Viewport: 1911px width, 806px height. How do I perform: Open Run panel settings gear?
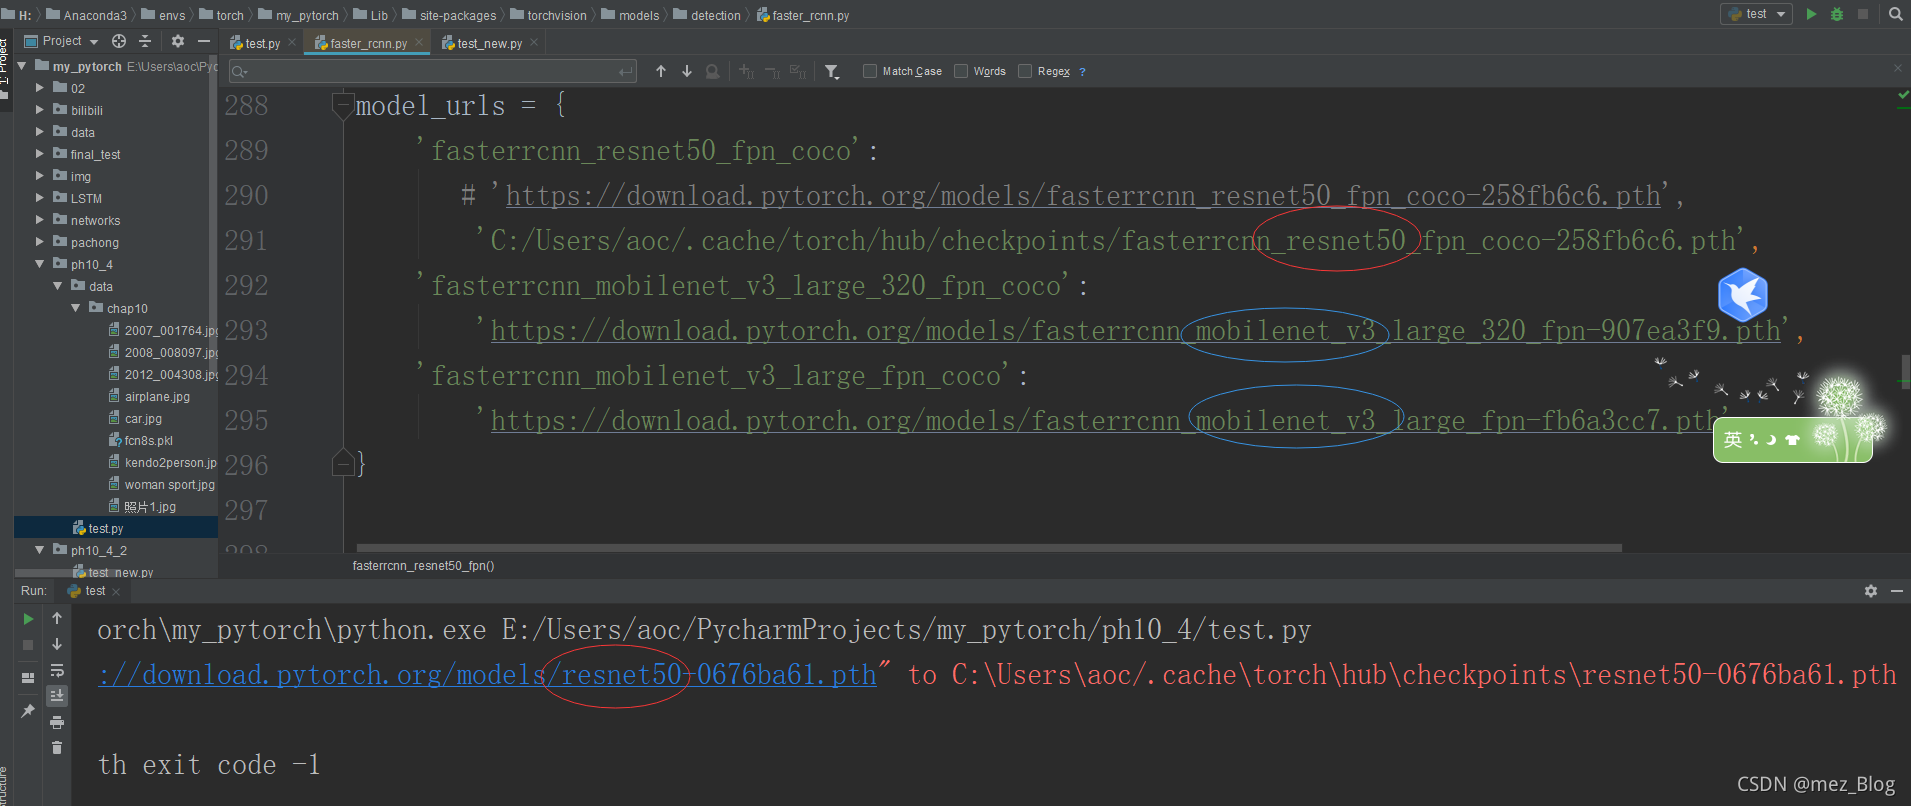[1871, 591]
